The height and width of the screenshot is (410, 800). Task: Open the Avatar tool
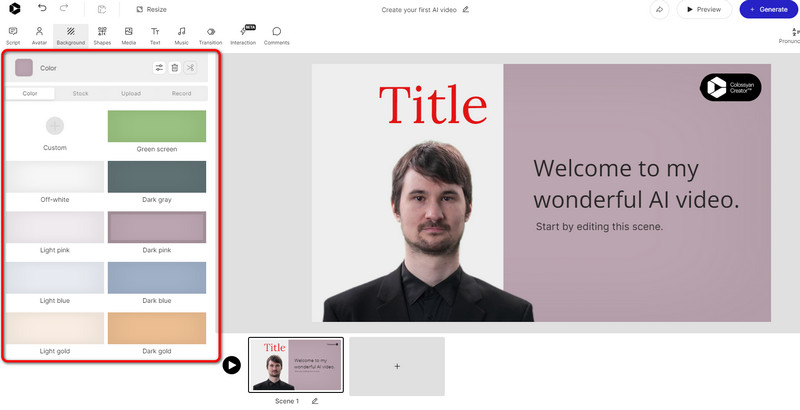click(39, 36)
